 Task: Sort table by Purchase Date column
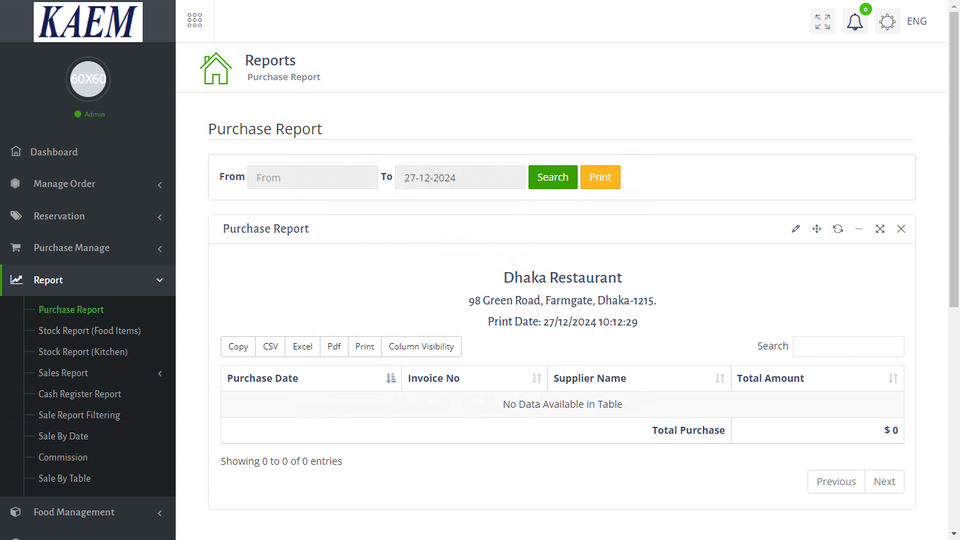(x=311, y=378)
